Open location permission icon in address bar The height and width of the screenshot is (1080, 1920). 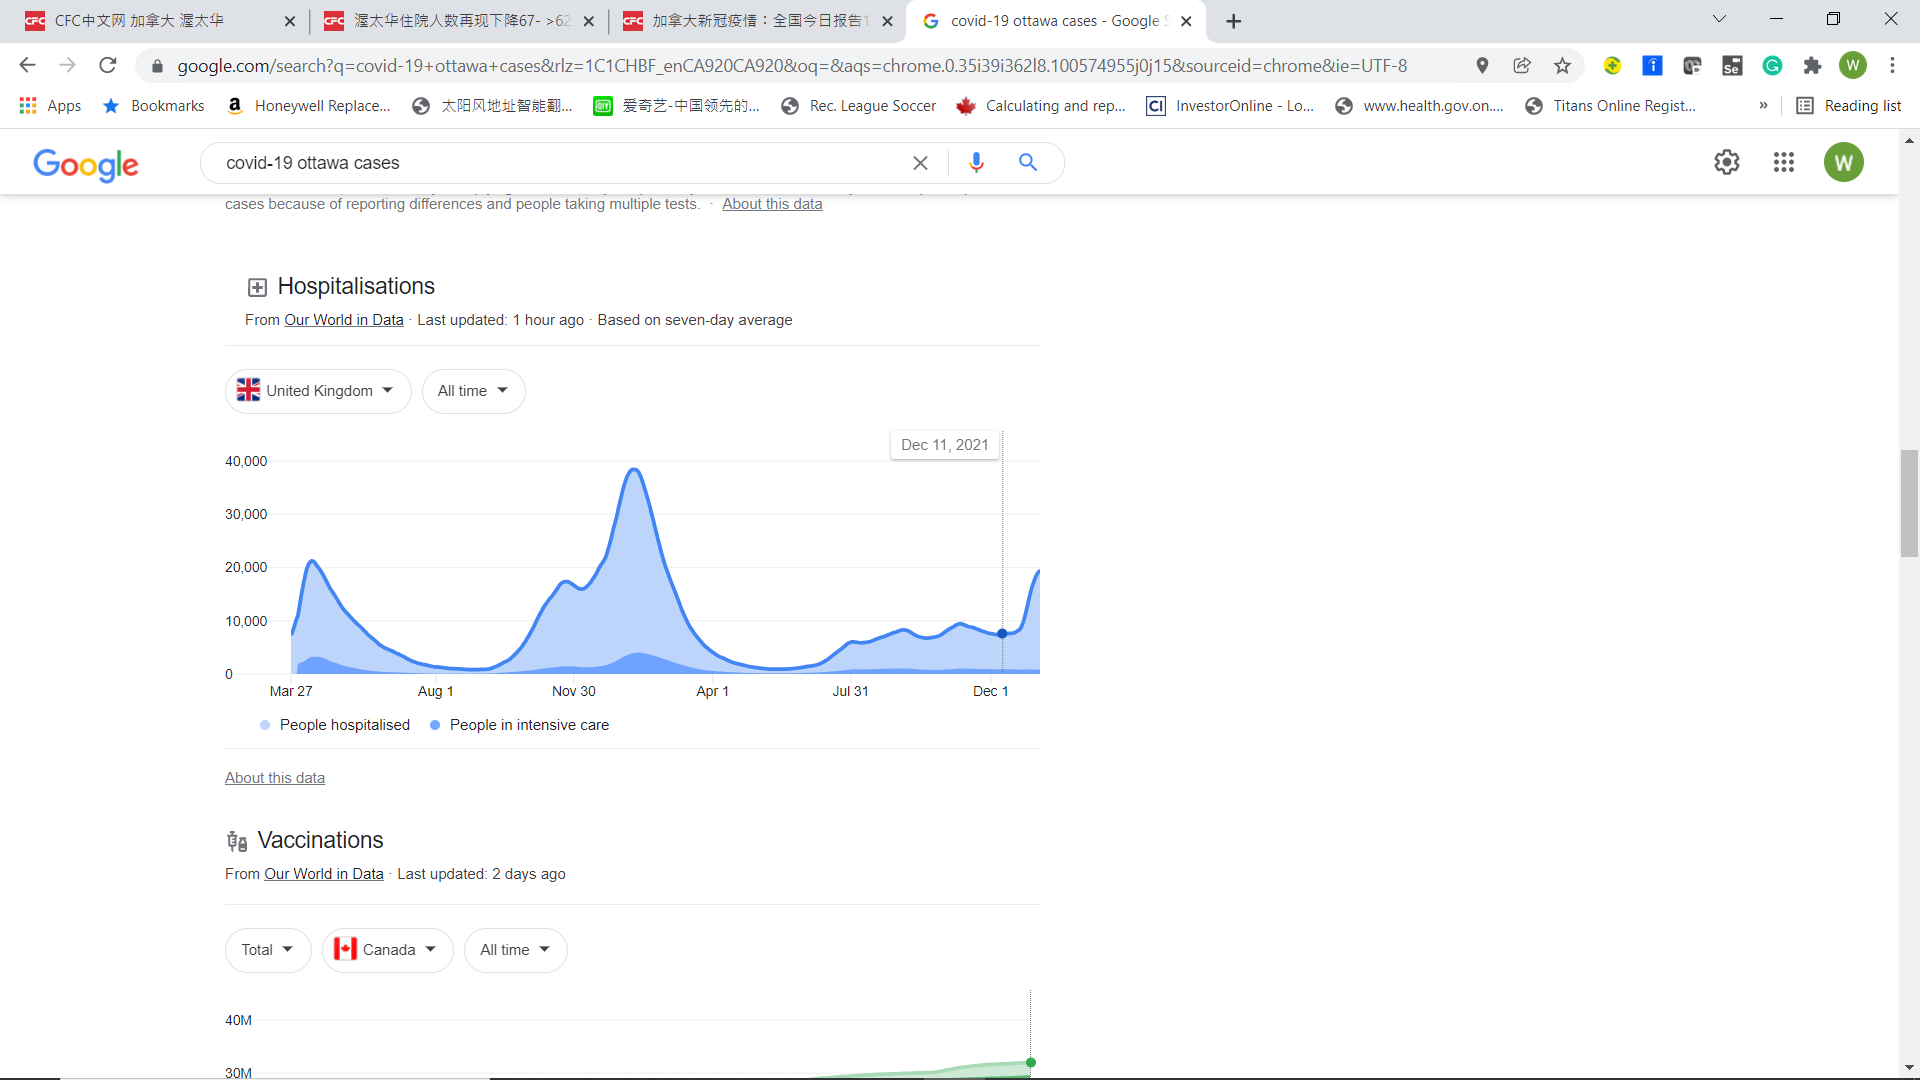tap(1482, 65)
